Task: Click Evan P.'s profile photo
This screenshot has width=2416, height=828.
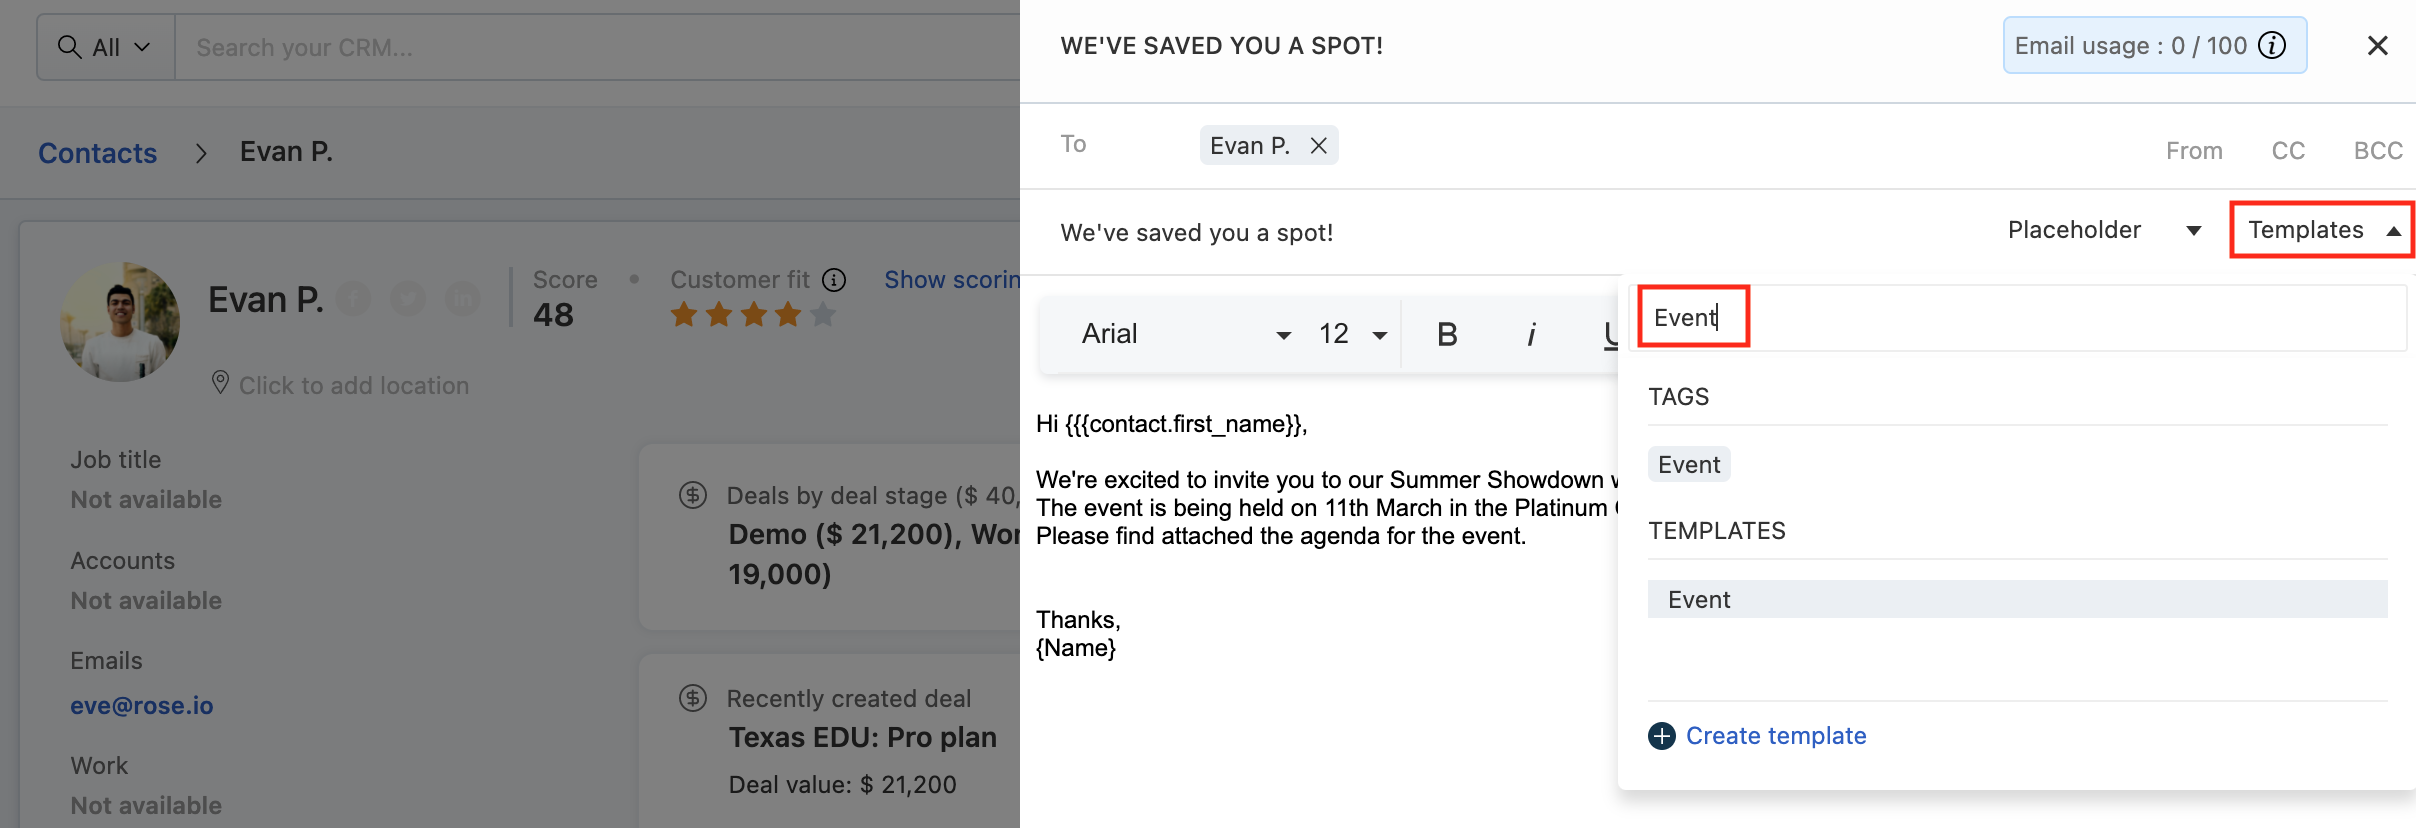Action: point(120,322)
